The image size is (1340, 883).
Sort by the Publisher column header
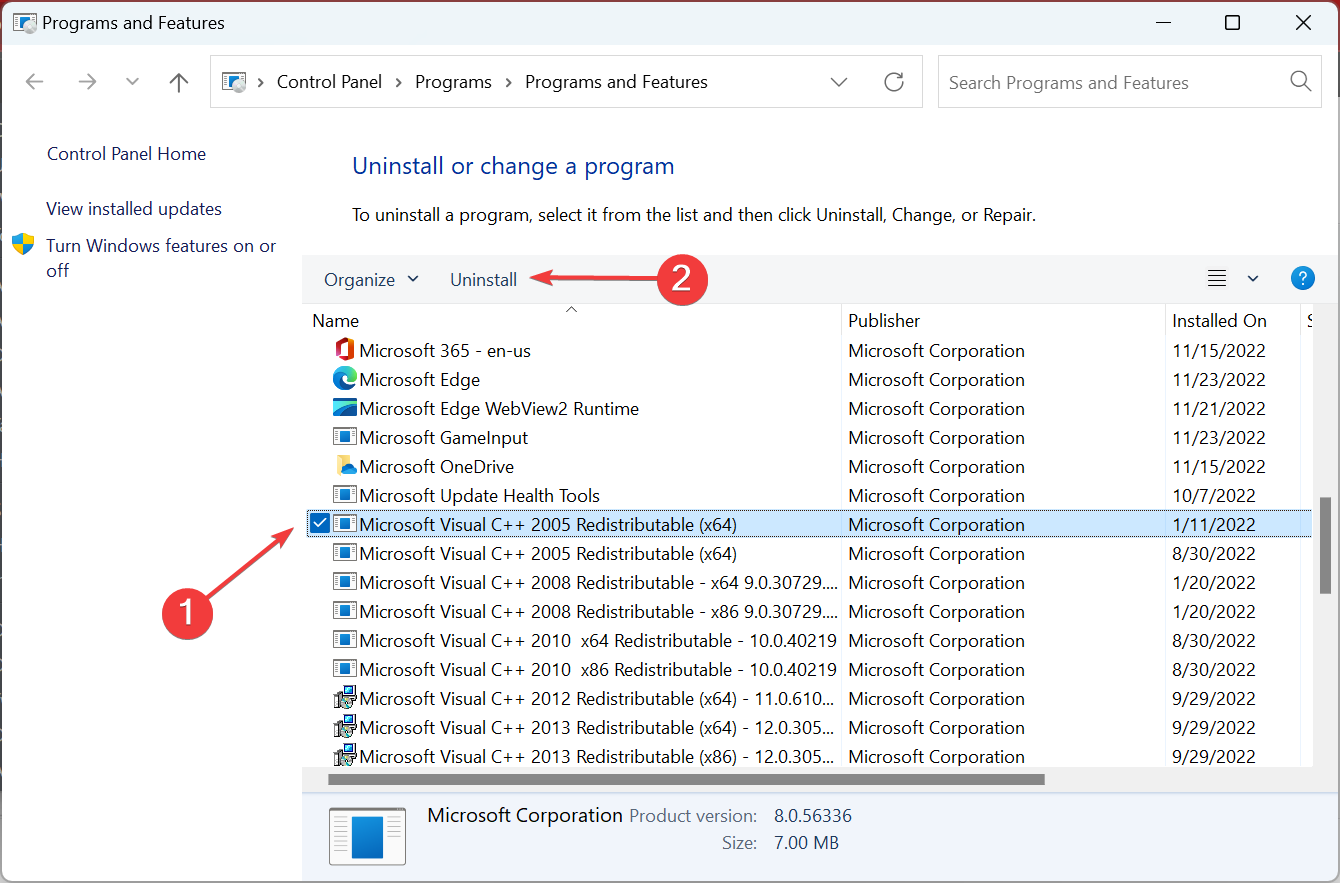pyautogui.click(x=884, y=321)
